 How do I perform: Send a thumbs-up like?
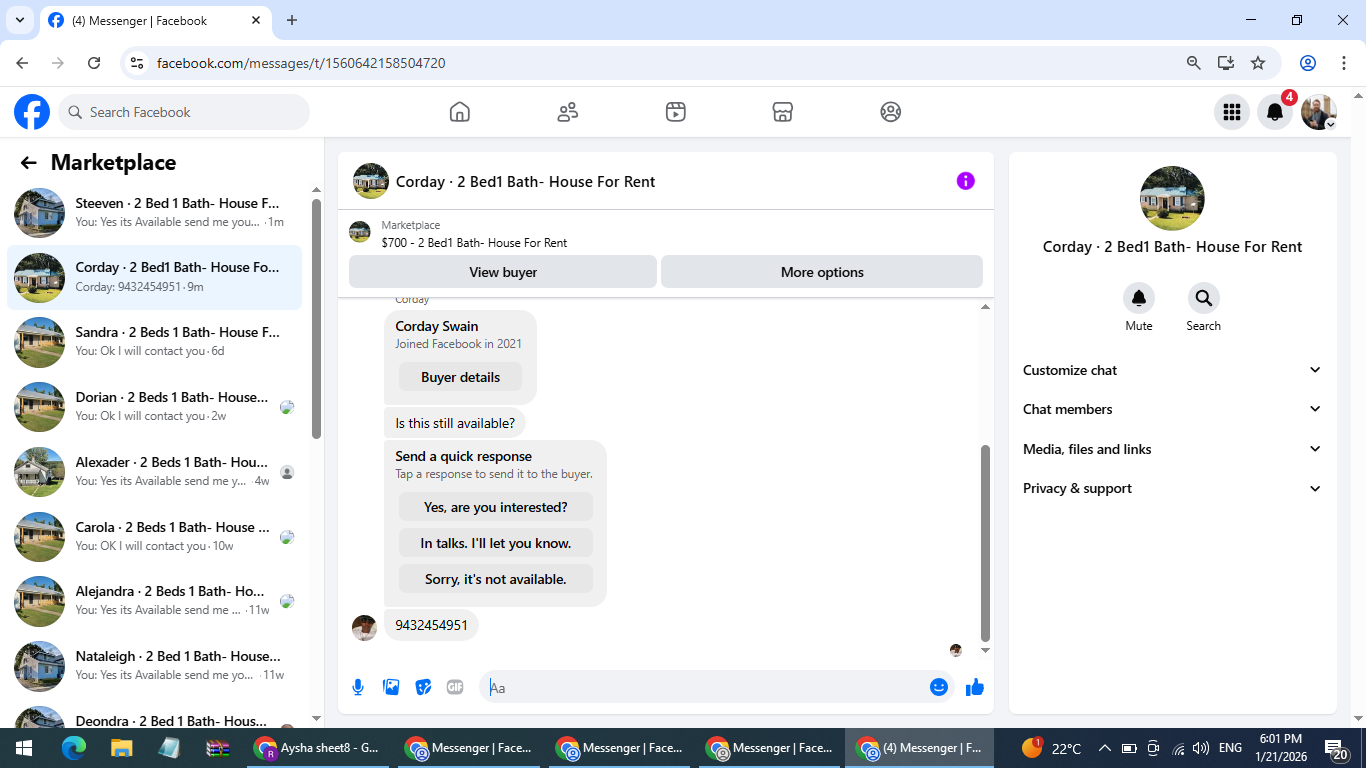pyautogui.click(x=975, y=687)
